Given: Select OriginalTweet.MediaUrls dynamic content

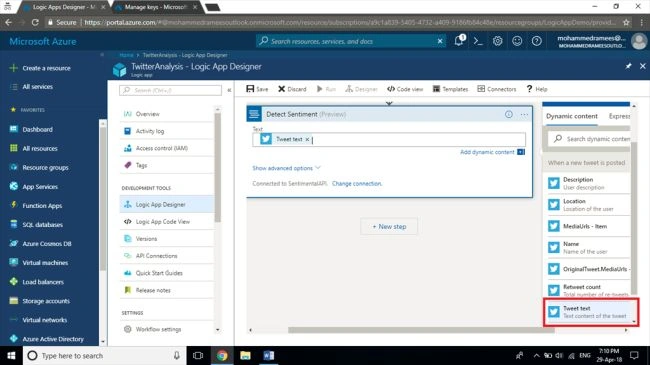Looking at the screenshot, I should [x=589, y=269].
